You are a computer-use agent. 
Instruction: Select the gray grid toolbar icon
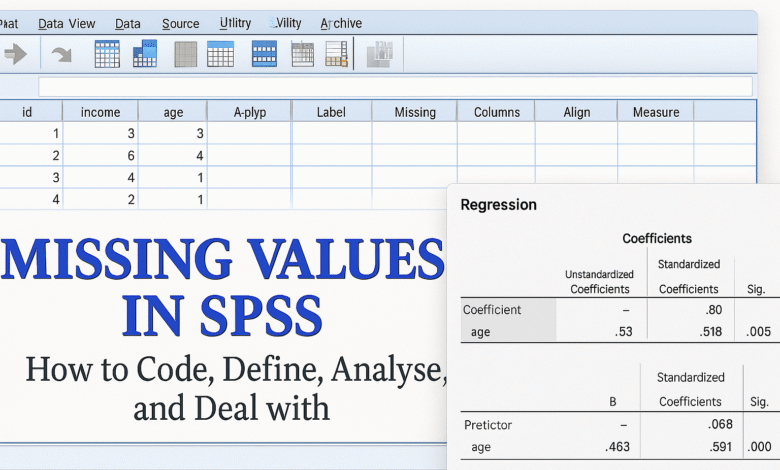coord(186,54)
